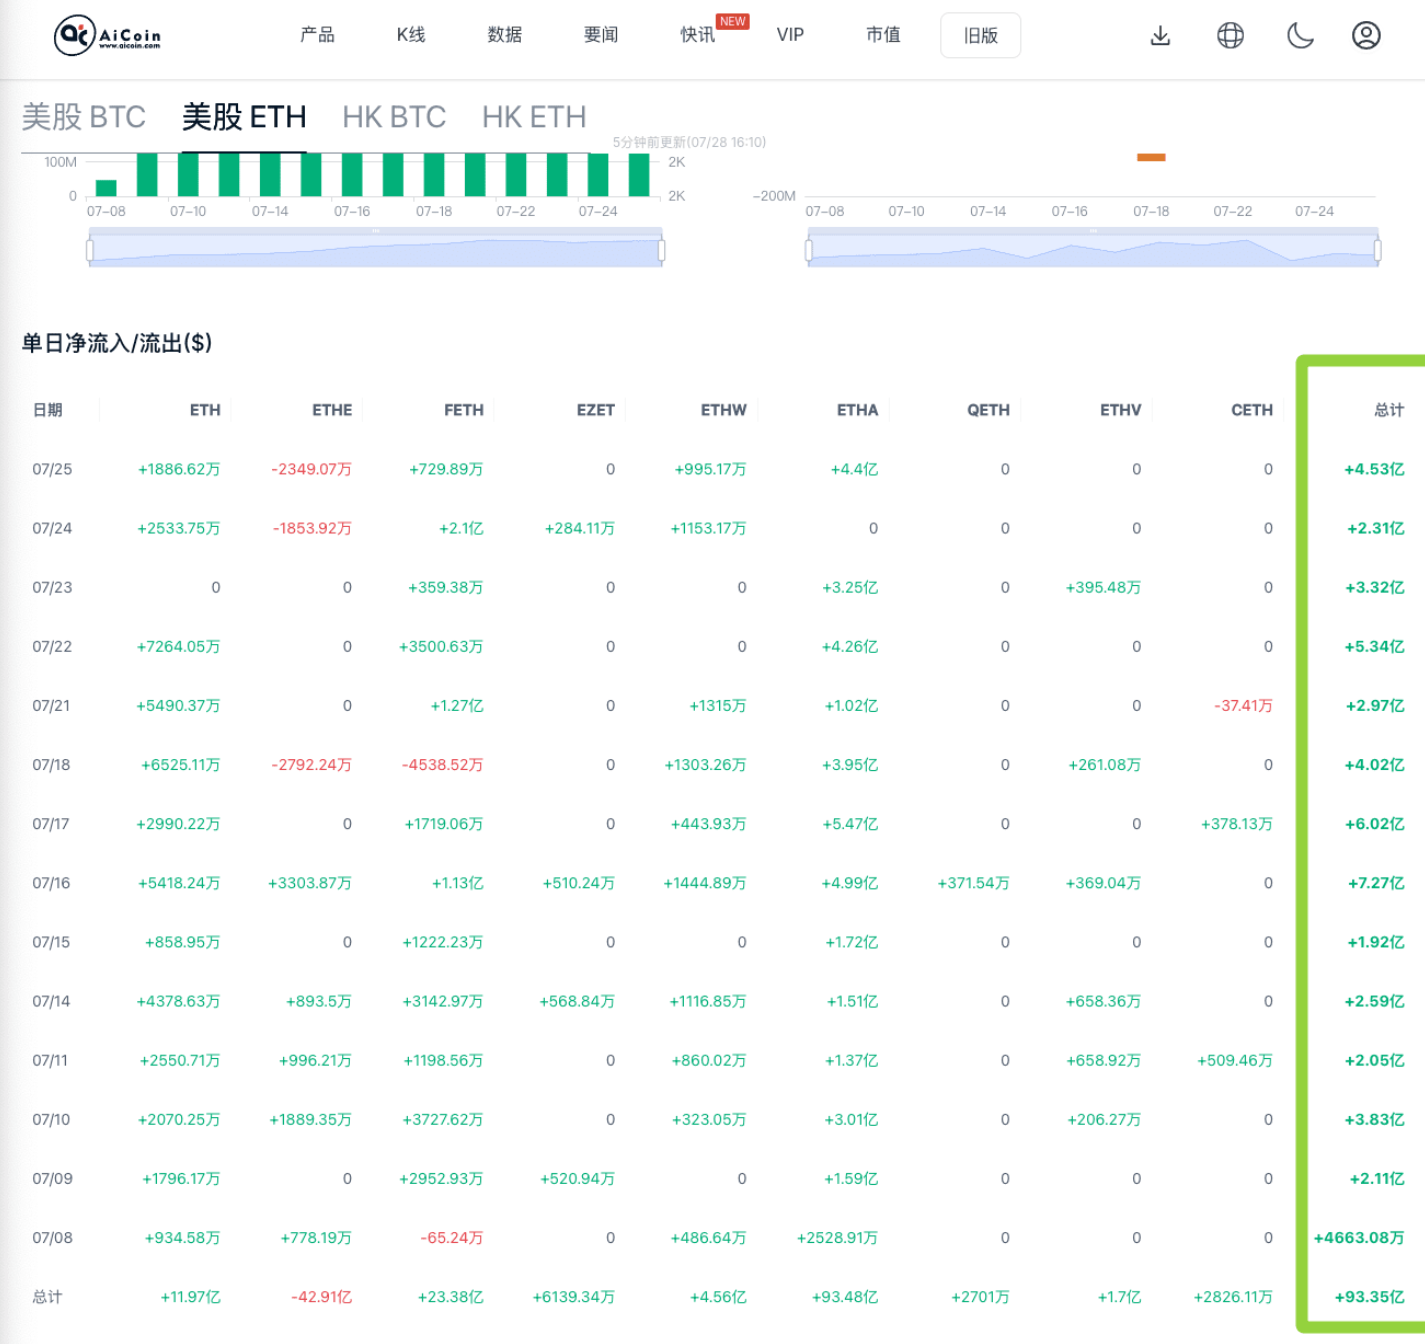Click the +509.46万 CETH cell

tap(1235, 1060)
